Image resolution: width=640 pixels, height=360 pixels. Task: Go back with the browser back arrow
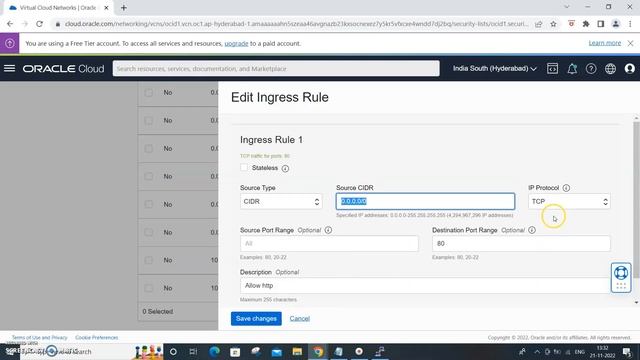10,24
